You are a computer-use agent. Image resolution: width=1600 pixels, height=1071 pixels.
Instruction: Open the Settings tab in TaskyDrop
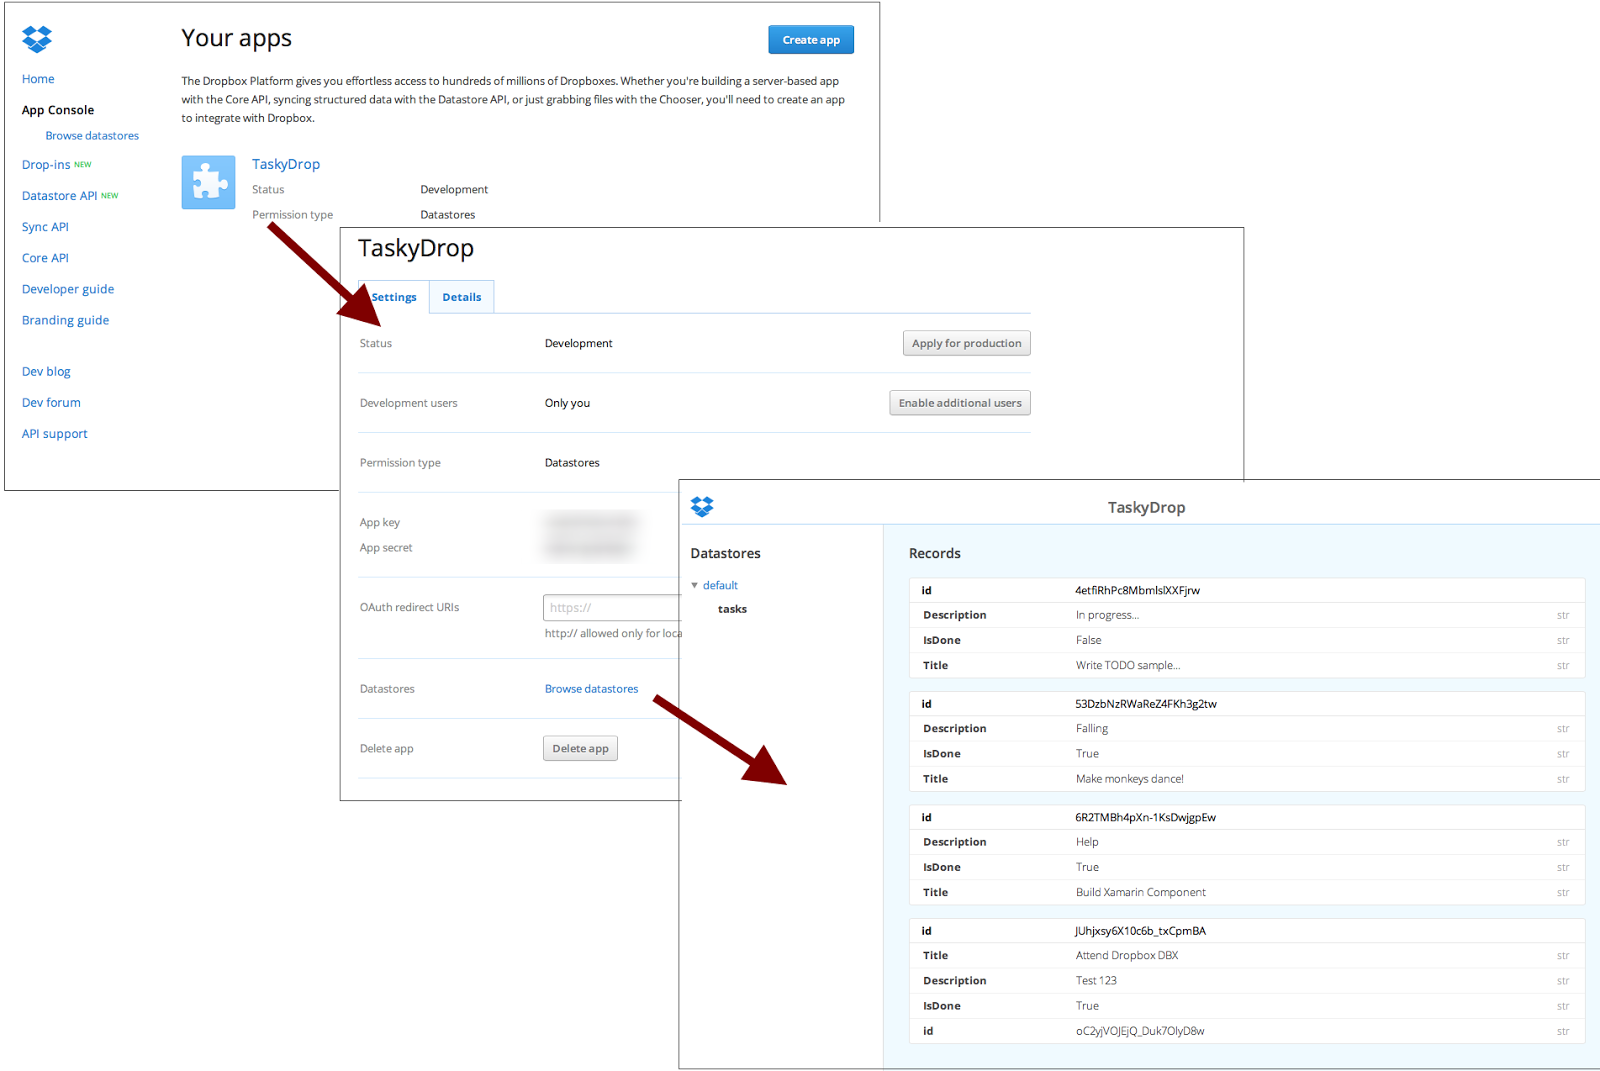click(x=394, y=297)
